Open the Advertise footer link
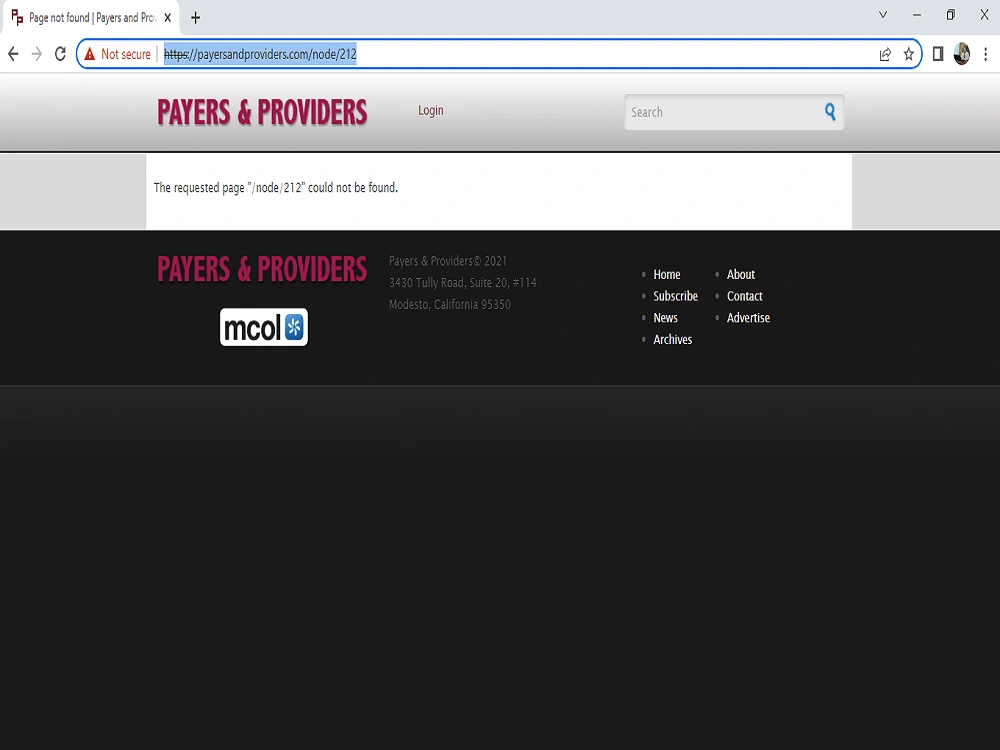Image resolution: width=1000 pixels, height=750 pixels. coord(748,318)
